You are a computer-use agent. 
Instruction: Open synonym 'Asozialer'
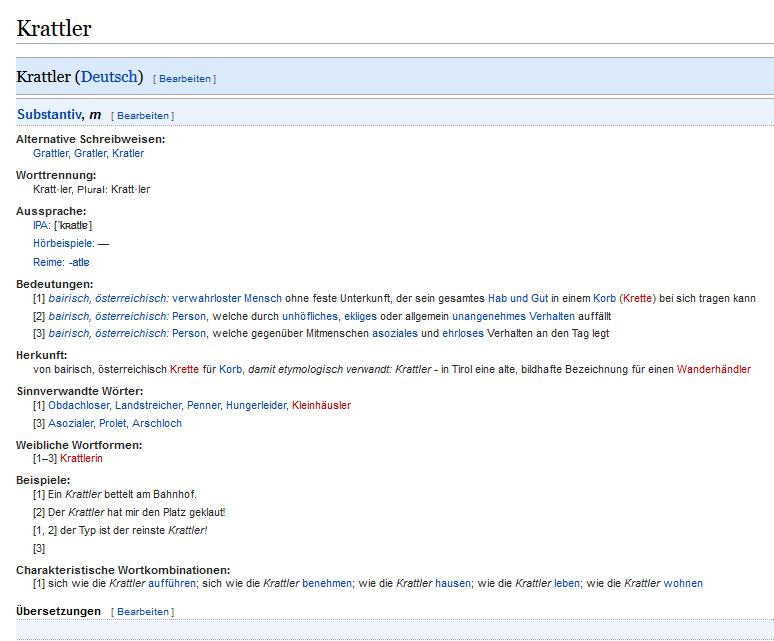(x=71, y=423)
